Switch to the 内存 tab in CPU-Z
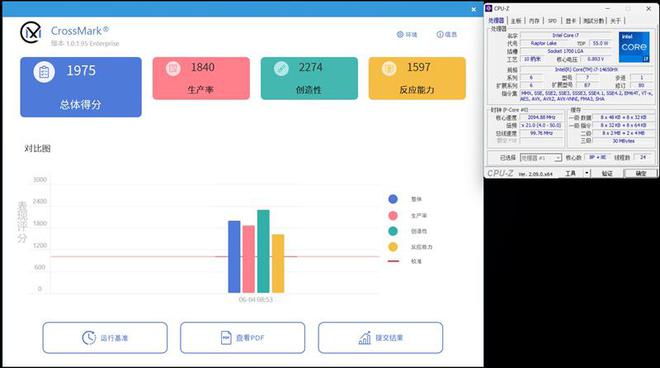The height and width of the screenshot is (368, 660). coord(534,21)
